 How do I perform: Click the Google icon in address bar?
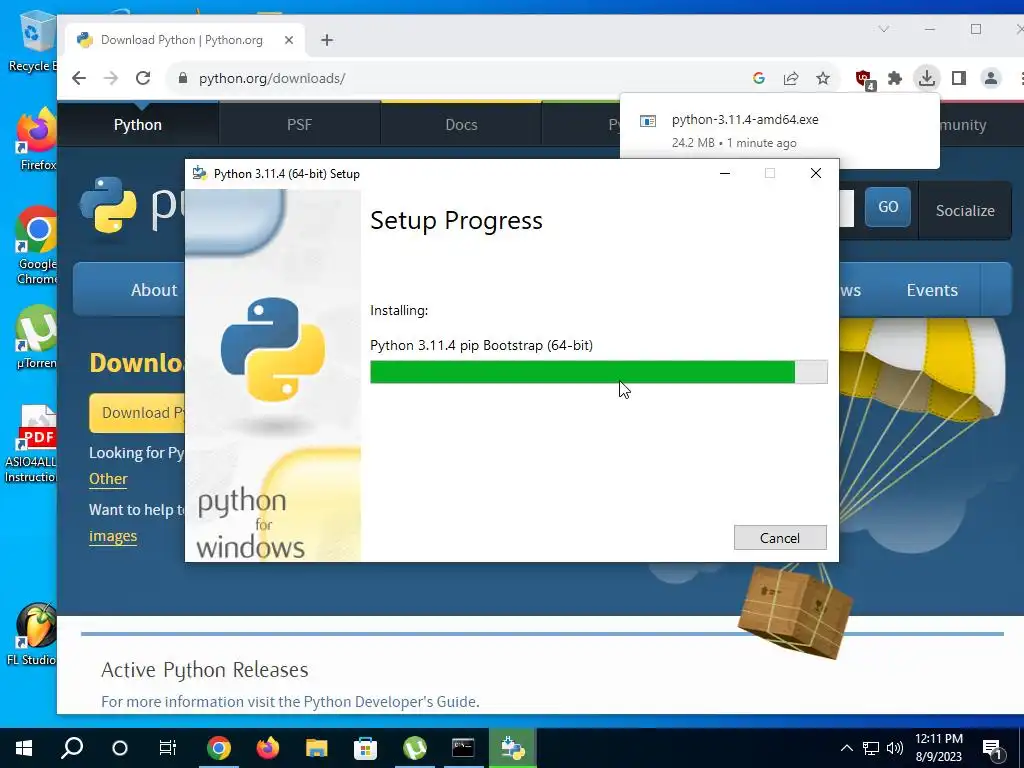(758, 78)
